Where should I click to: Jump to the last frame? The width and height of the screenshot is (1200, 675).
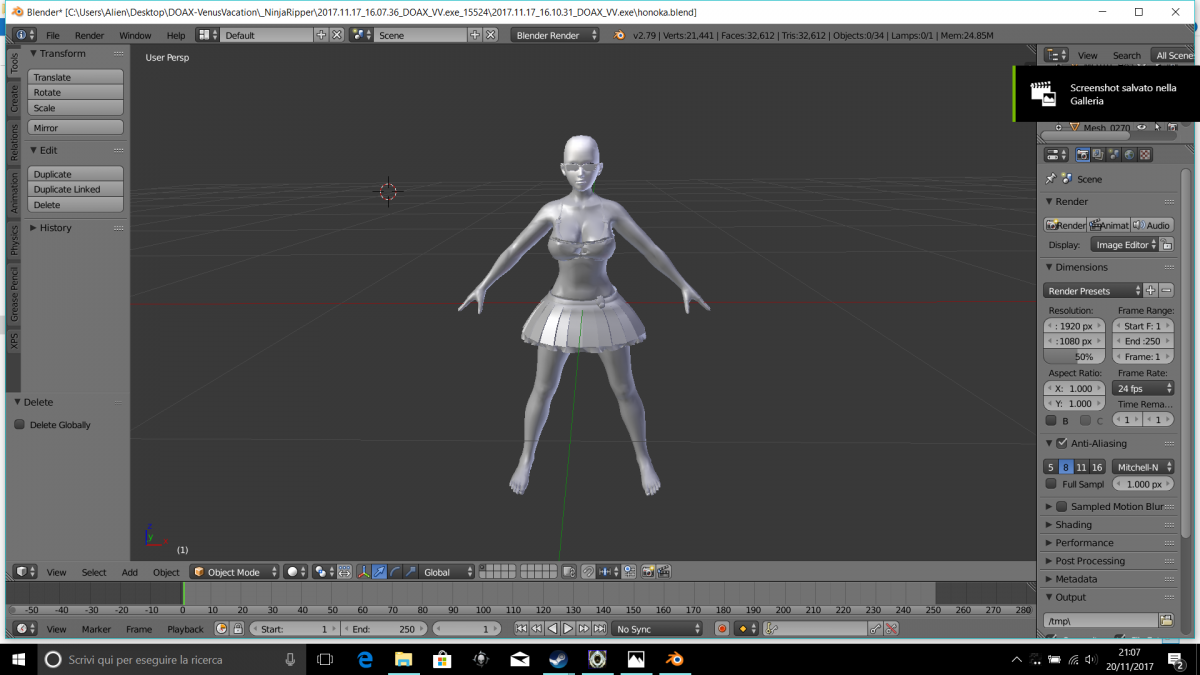pos(599,629)
